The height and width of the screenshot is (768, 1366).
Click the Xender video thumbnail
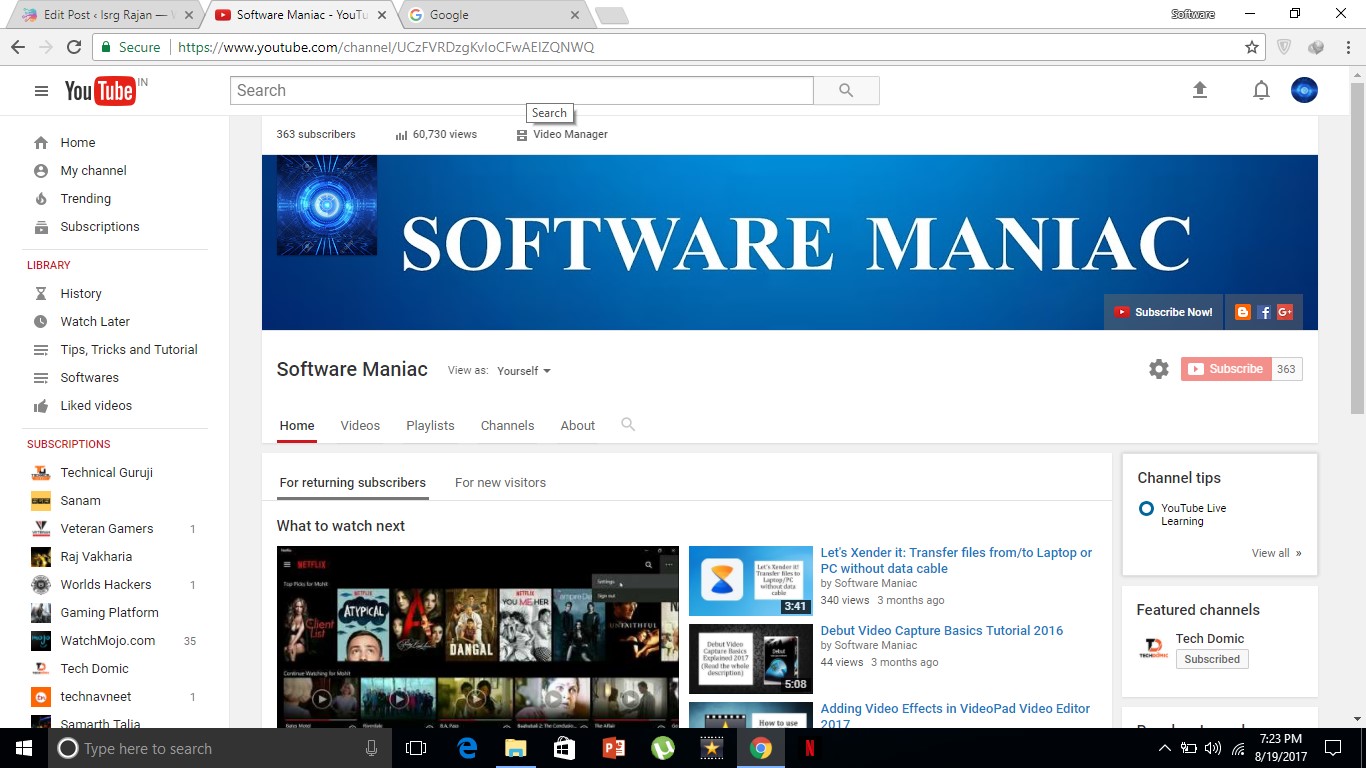click(x=751, y=581)
